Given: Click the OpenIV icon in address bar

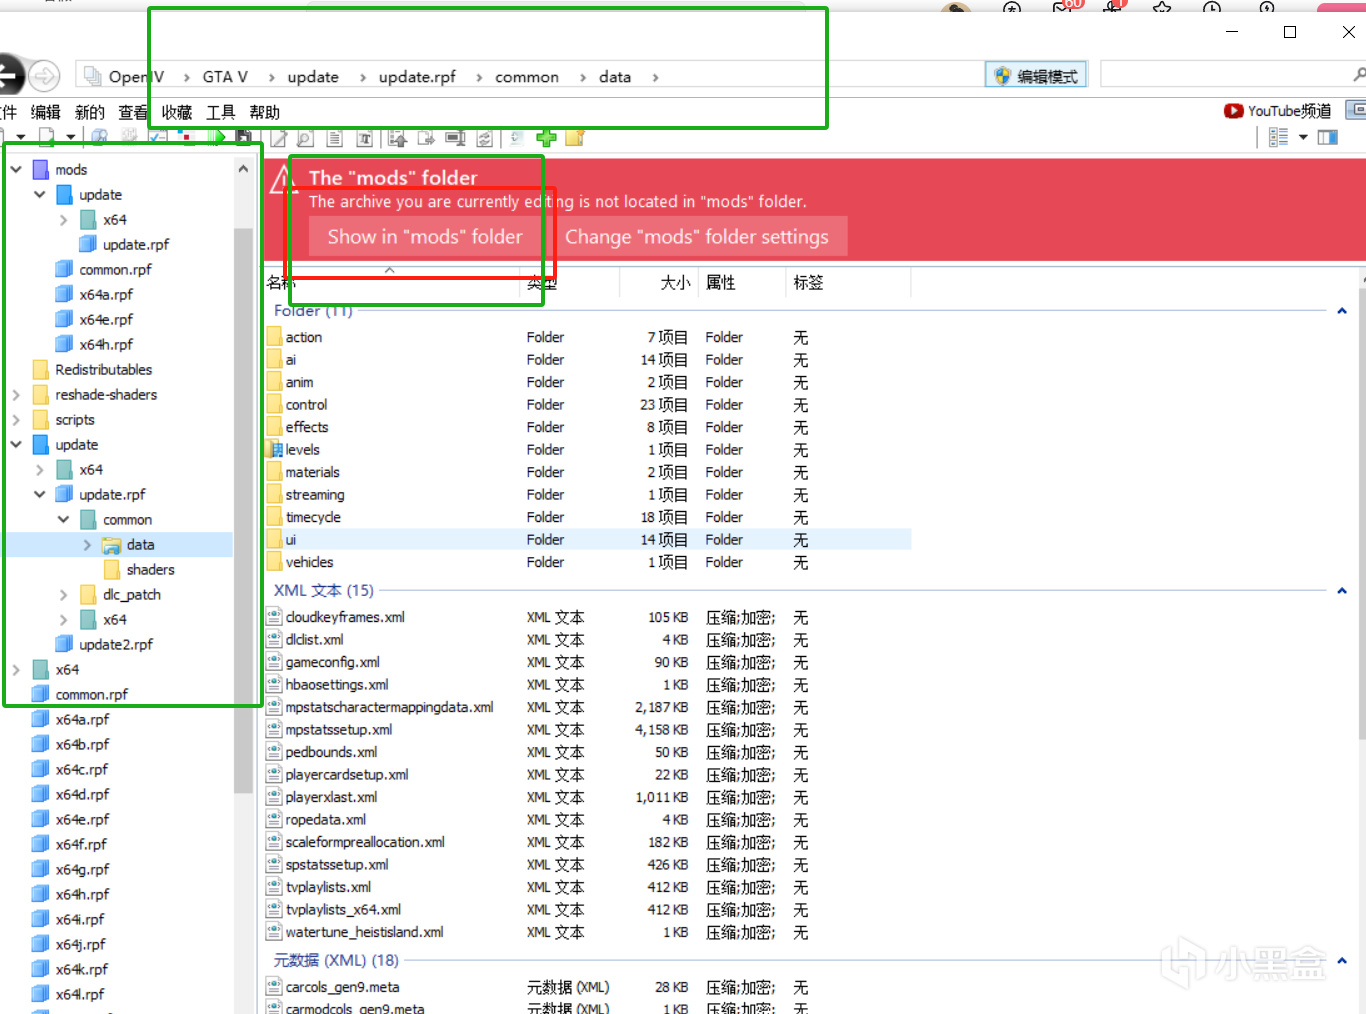Looking at the screenshot, I should [x=93, y=76].
